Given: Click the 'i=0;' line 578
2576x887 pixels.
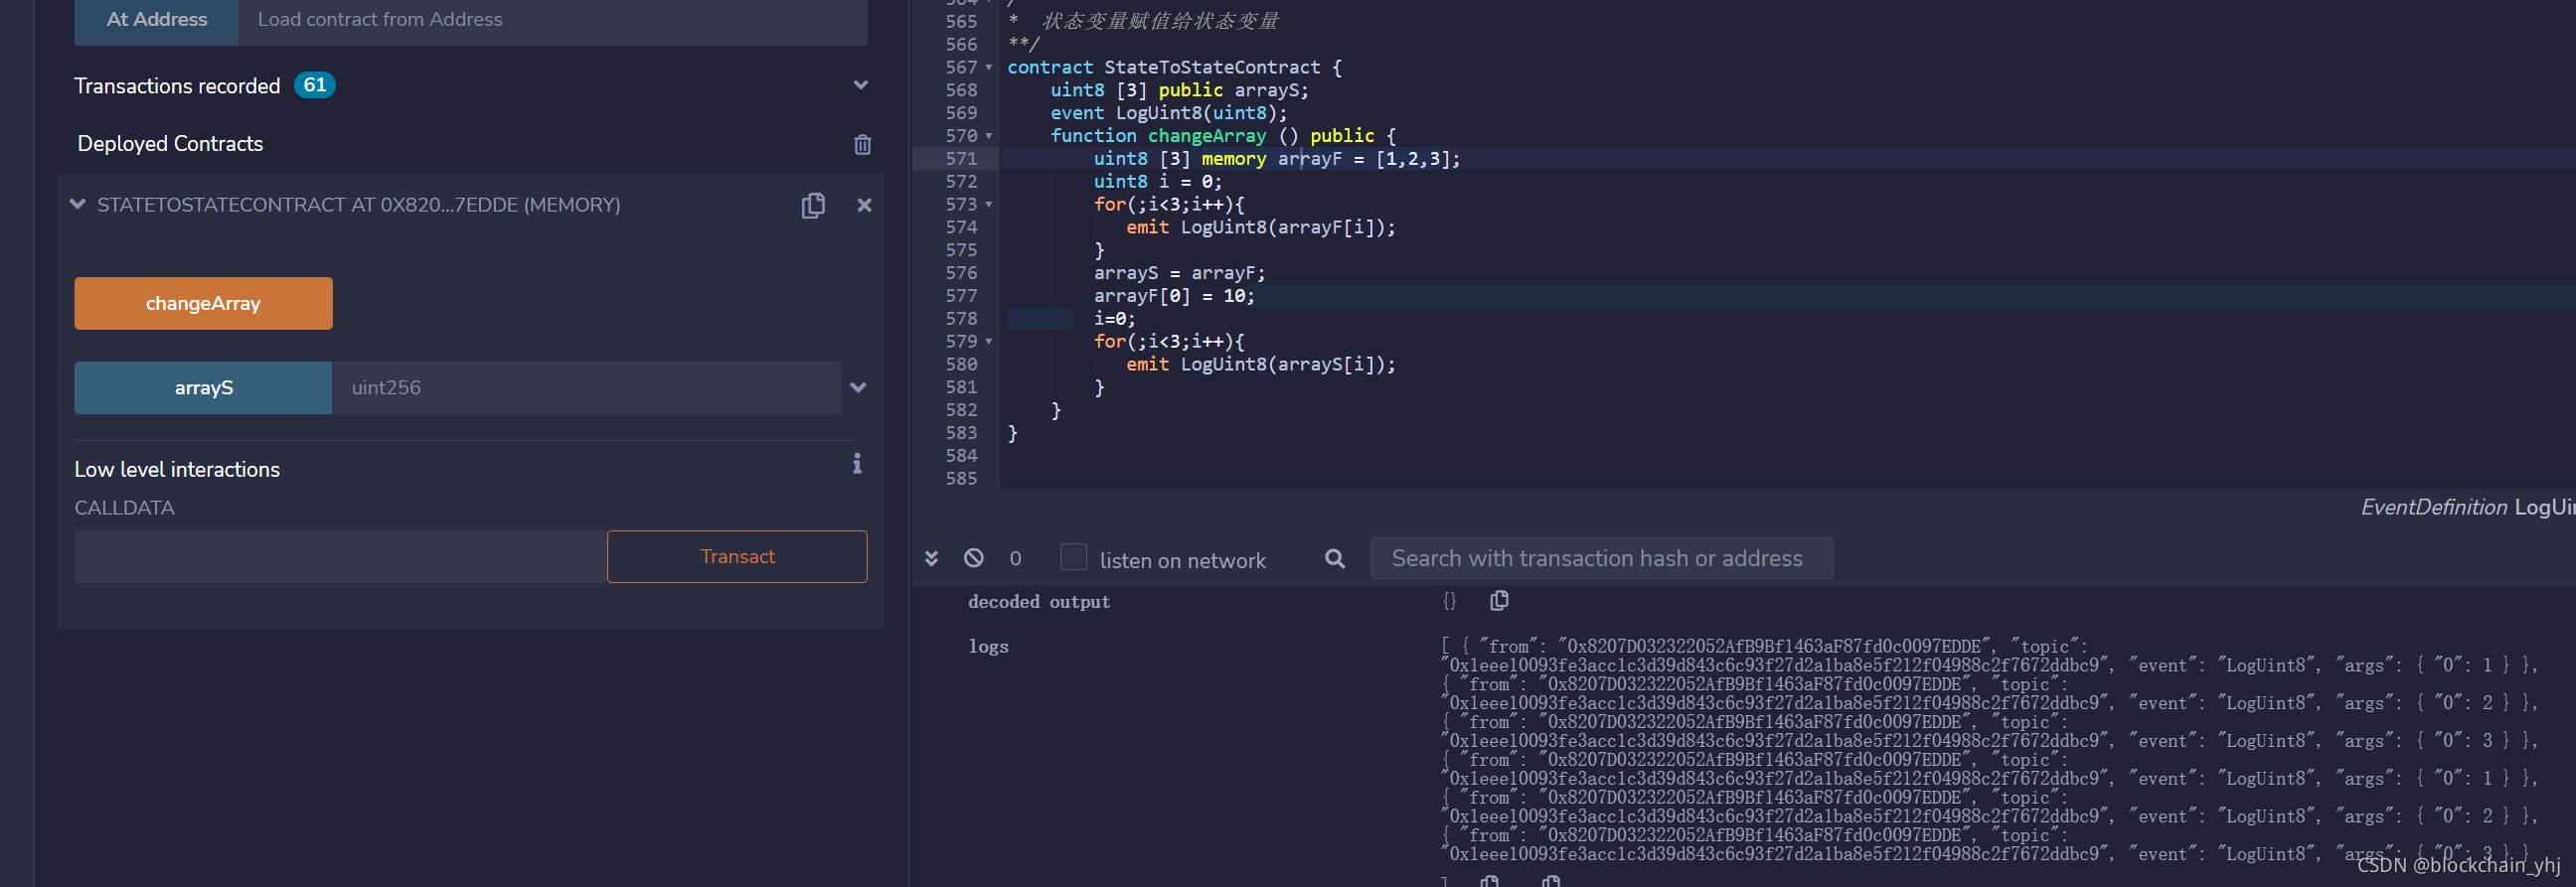Looking at the screenshot, I should tap(1114, 319).
